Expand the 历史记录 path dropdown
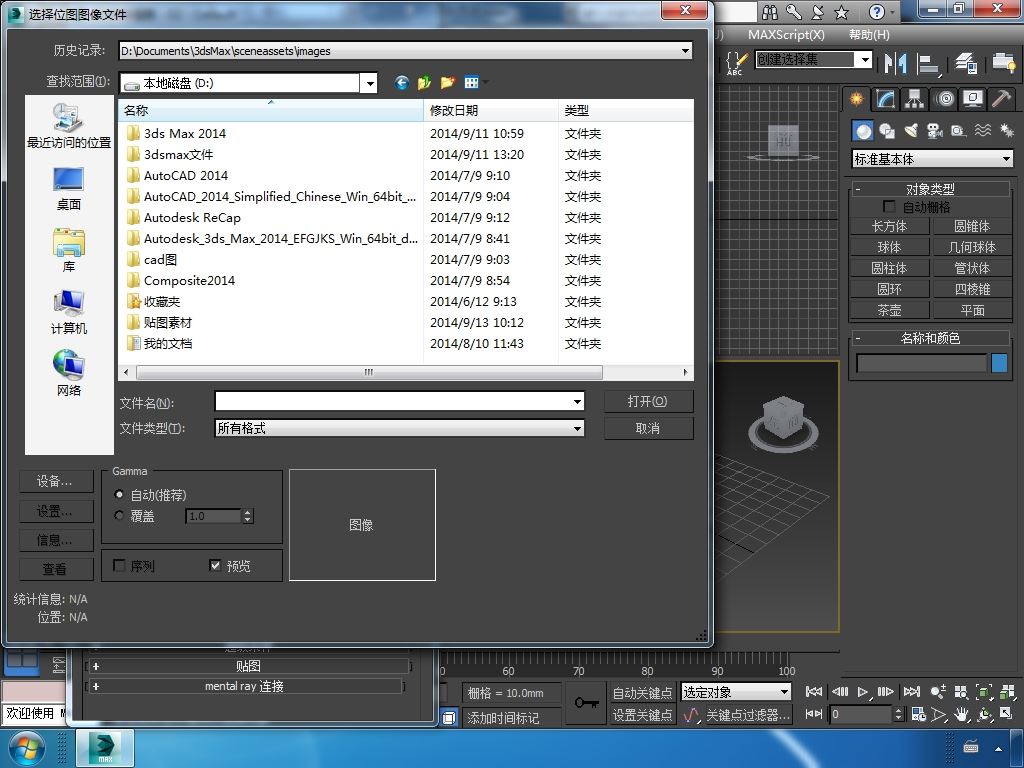The image size is (1024, 768). [685, 50]
